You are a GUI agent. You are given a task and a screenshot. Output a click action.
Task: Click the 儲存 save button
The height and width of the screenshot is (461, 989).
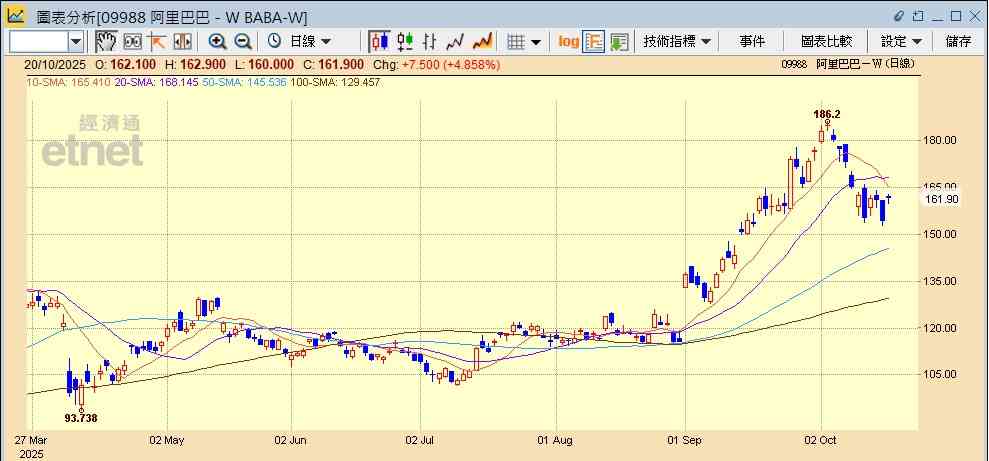[x=958, y=41]
